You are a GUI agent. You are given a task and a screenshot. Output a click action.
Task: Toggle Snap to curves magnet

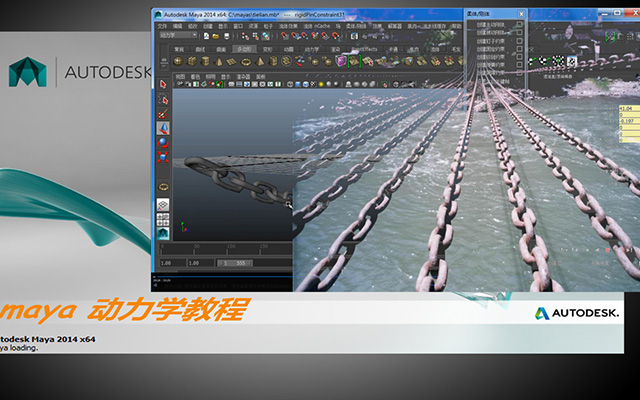point(295,36)
